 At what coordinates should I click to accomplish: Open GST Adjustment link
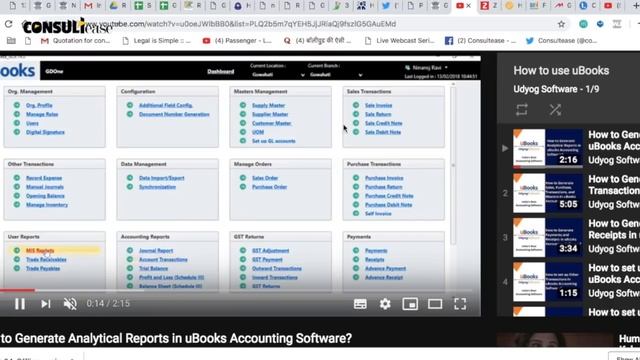271,251
